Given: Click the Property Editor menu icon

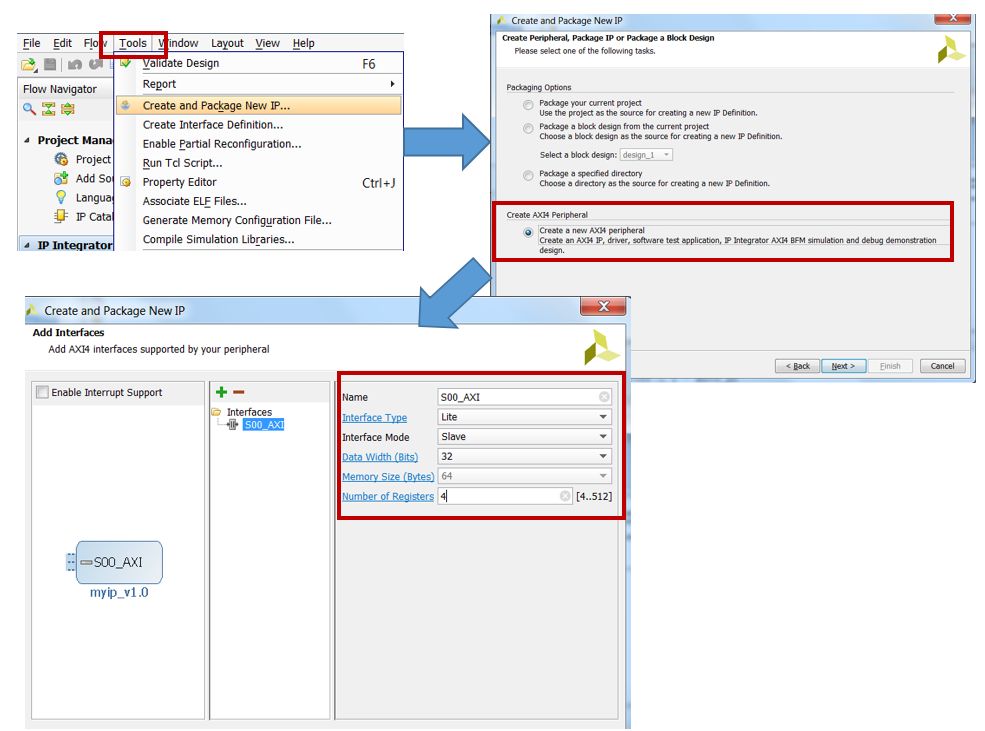Looking at the screenshot, I should tap(126, 182).
